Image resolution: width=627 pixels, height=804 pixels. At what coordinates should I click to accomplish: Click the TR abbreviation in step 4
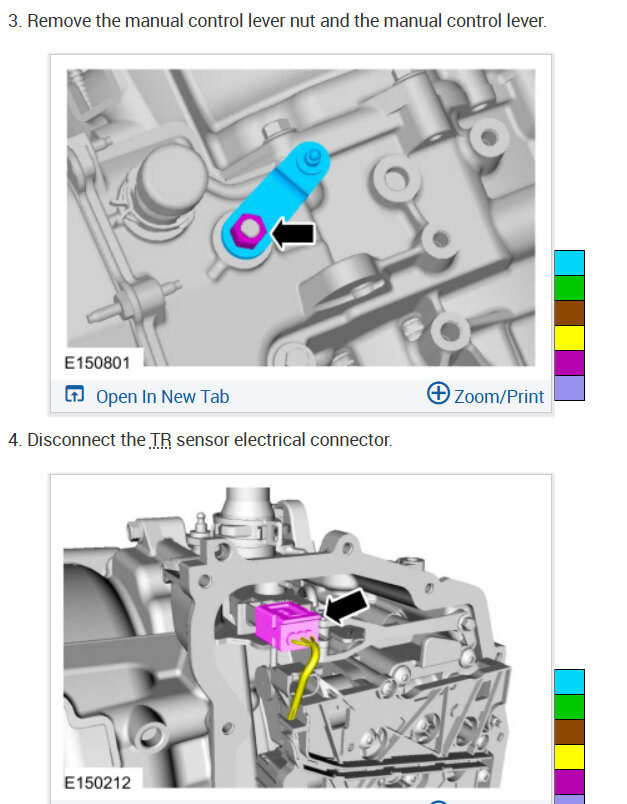point(160,440)
